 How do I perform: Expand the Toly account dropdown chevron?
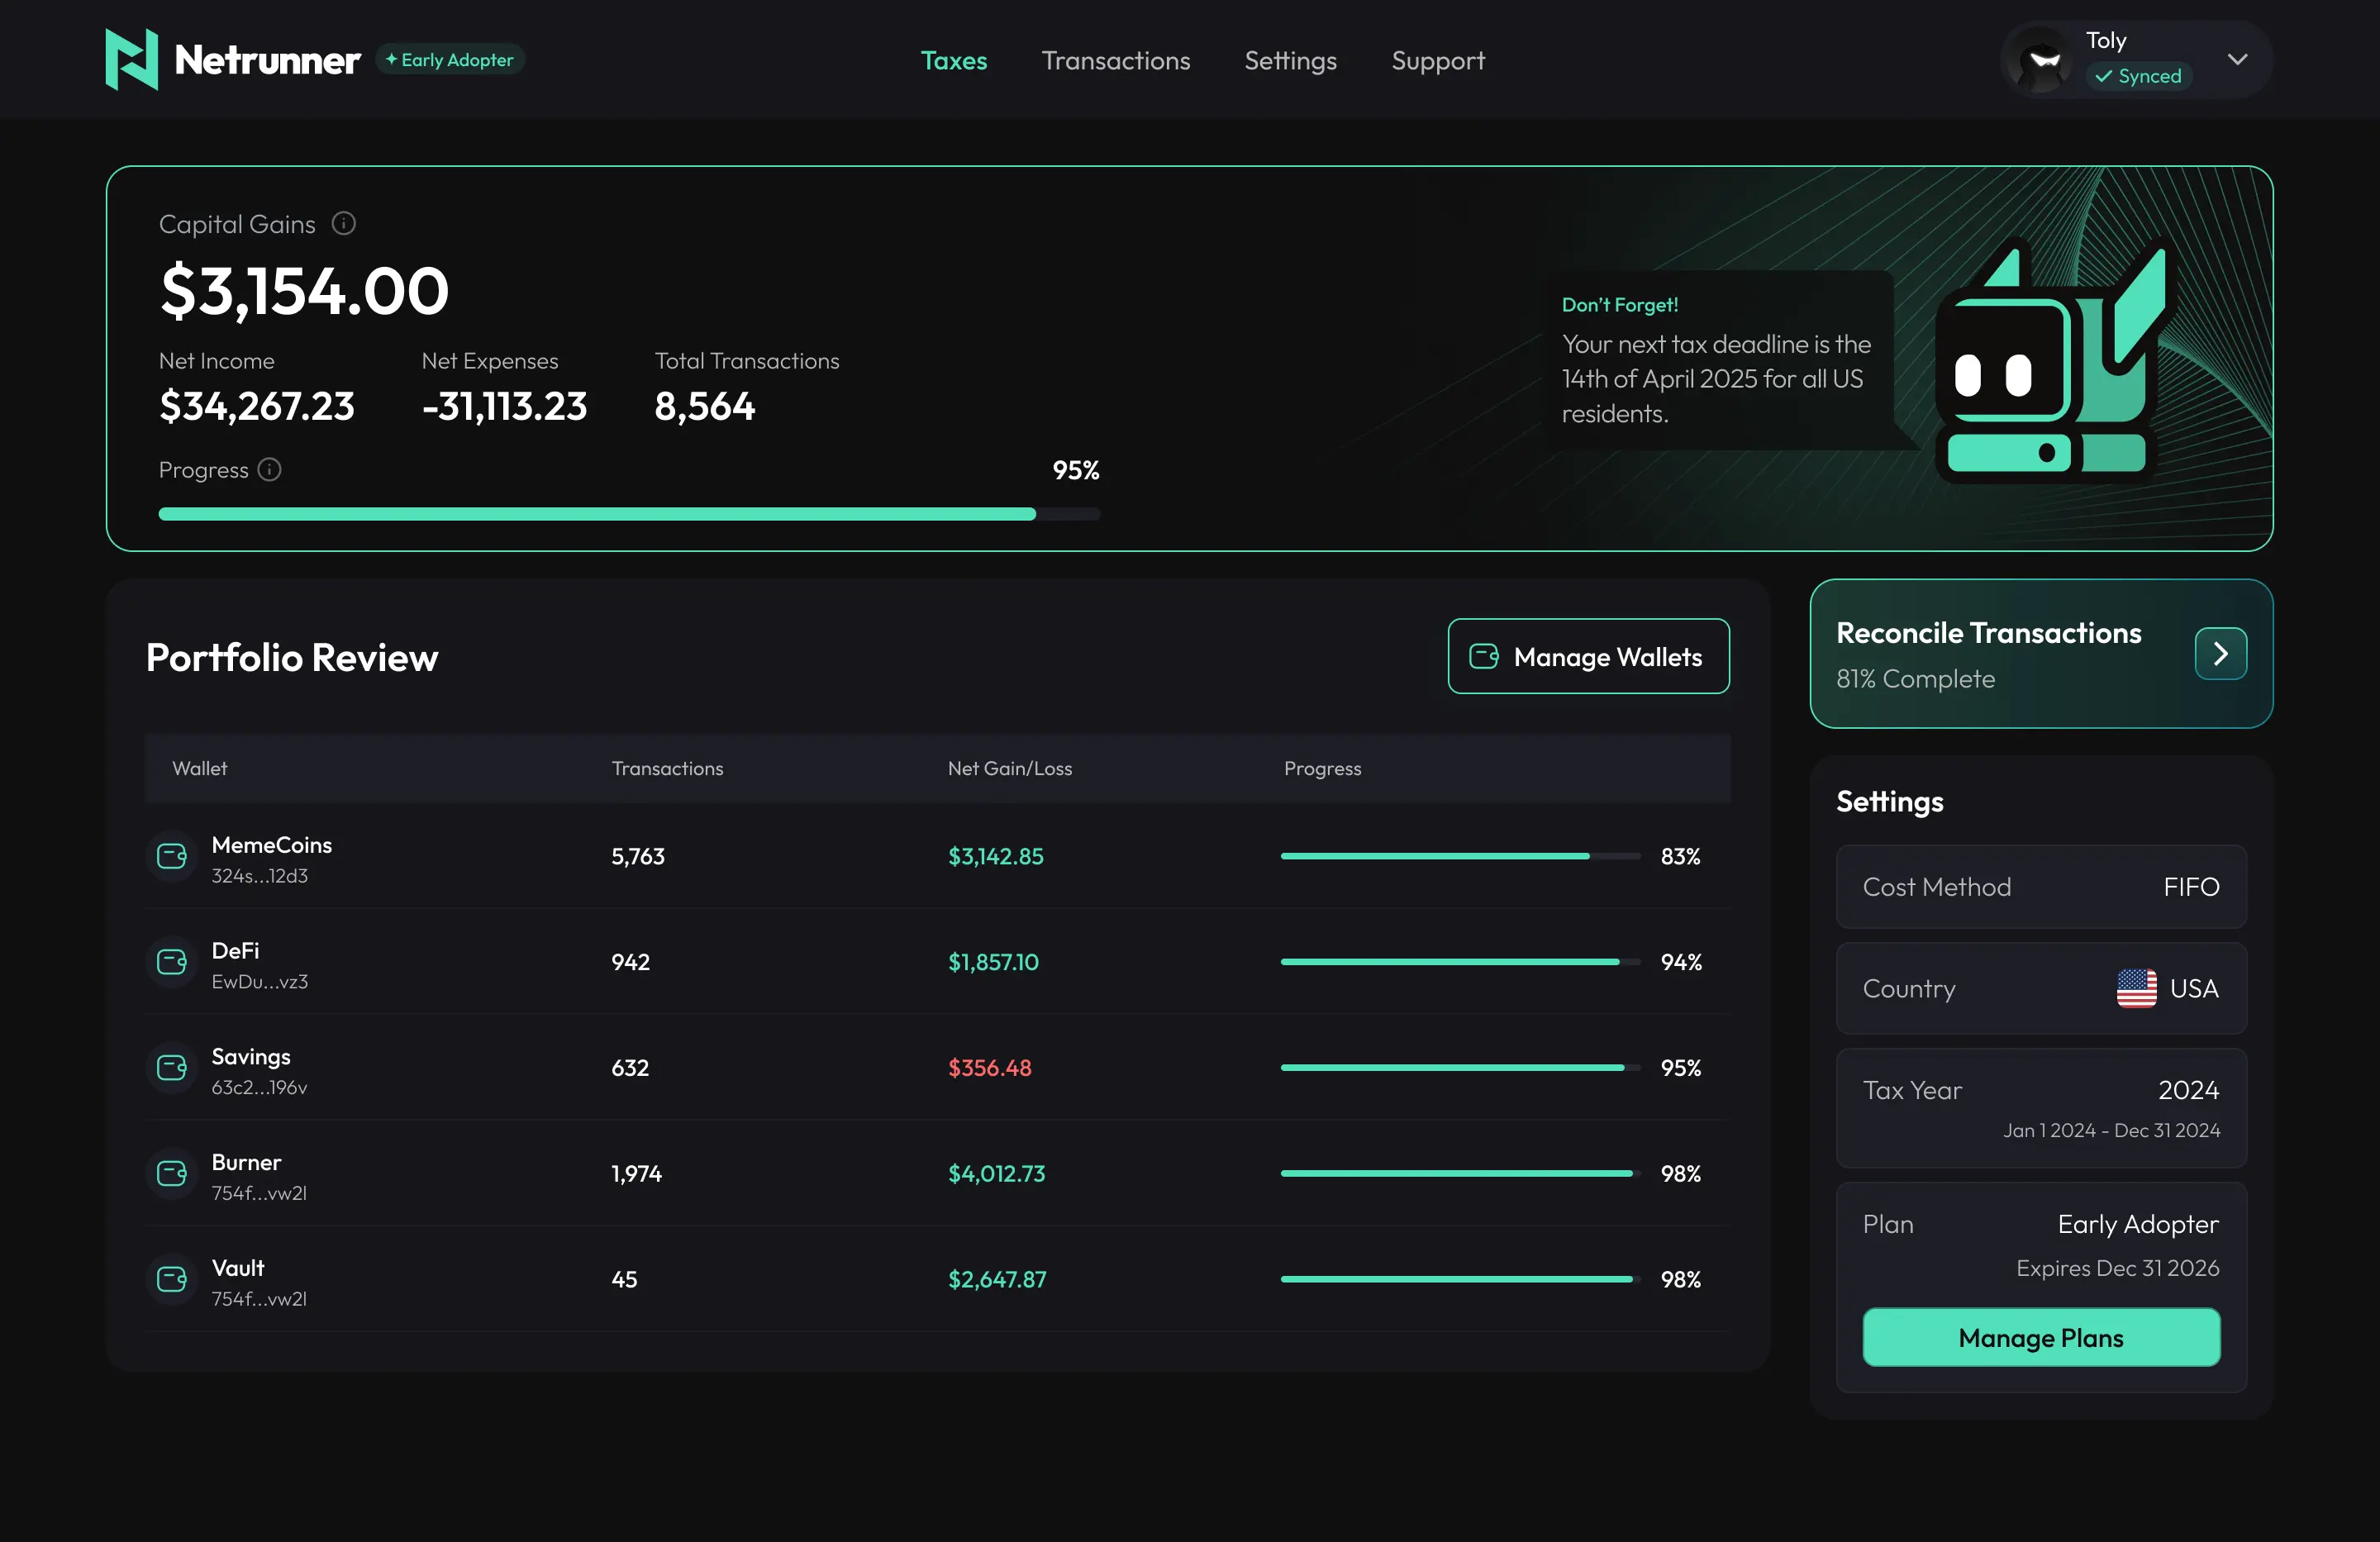[x=2237, y=59]
